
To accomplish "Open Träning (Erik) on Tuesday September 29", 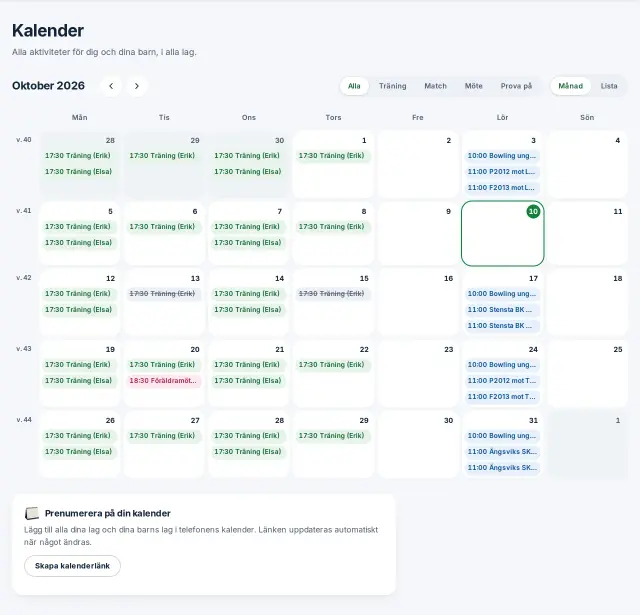I will pyautogui.click(x=163, y=156).
